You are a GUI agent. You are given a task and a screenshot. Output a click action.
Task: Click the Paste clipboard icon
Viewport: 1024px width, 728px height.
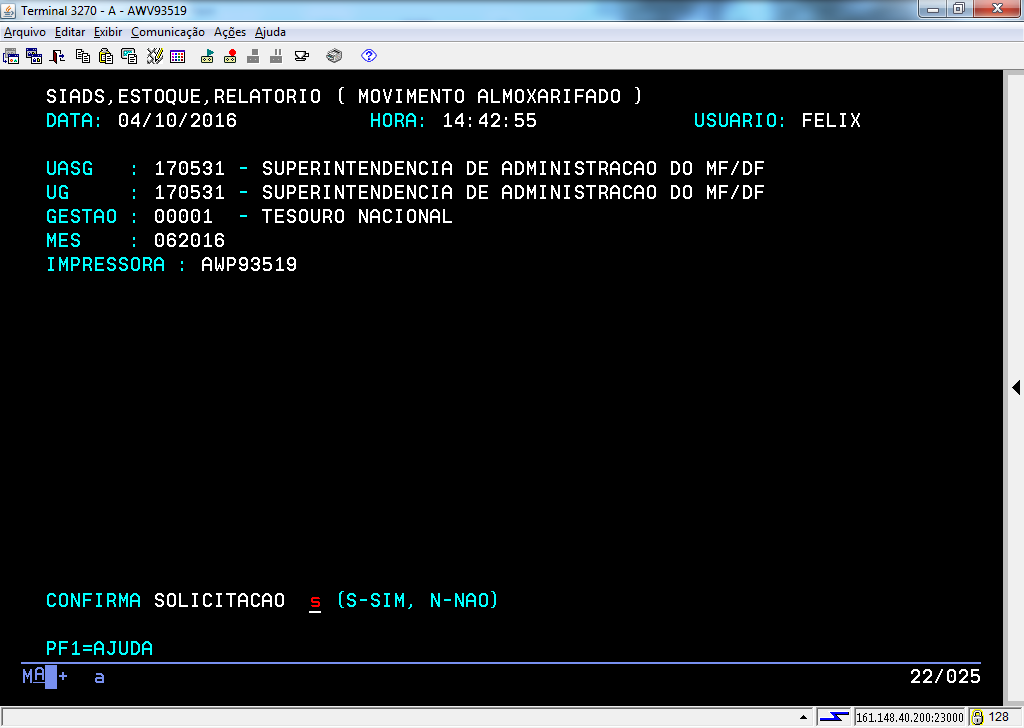coord(106,56)
